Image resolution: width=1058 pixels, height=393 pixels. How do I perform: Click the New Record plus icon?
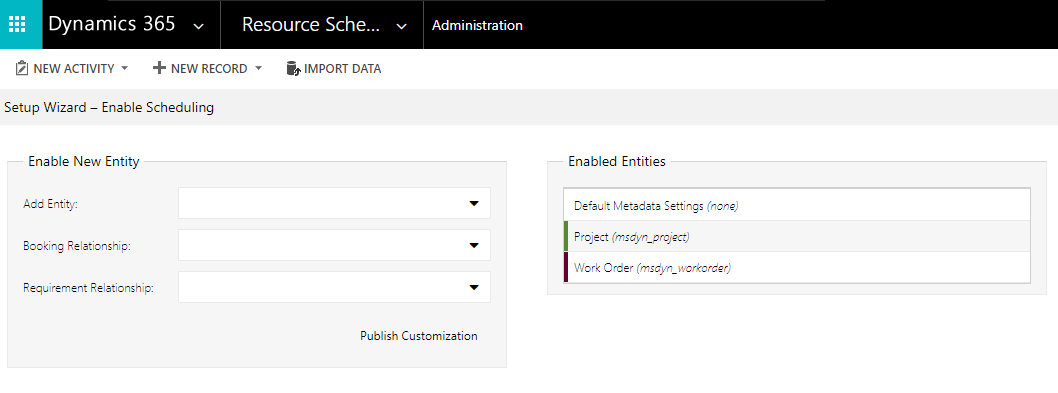(x=159, y=68)
